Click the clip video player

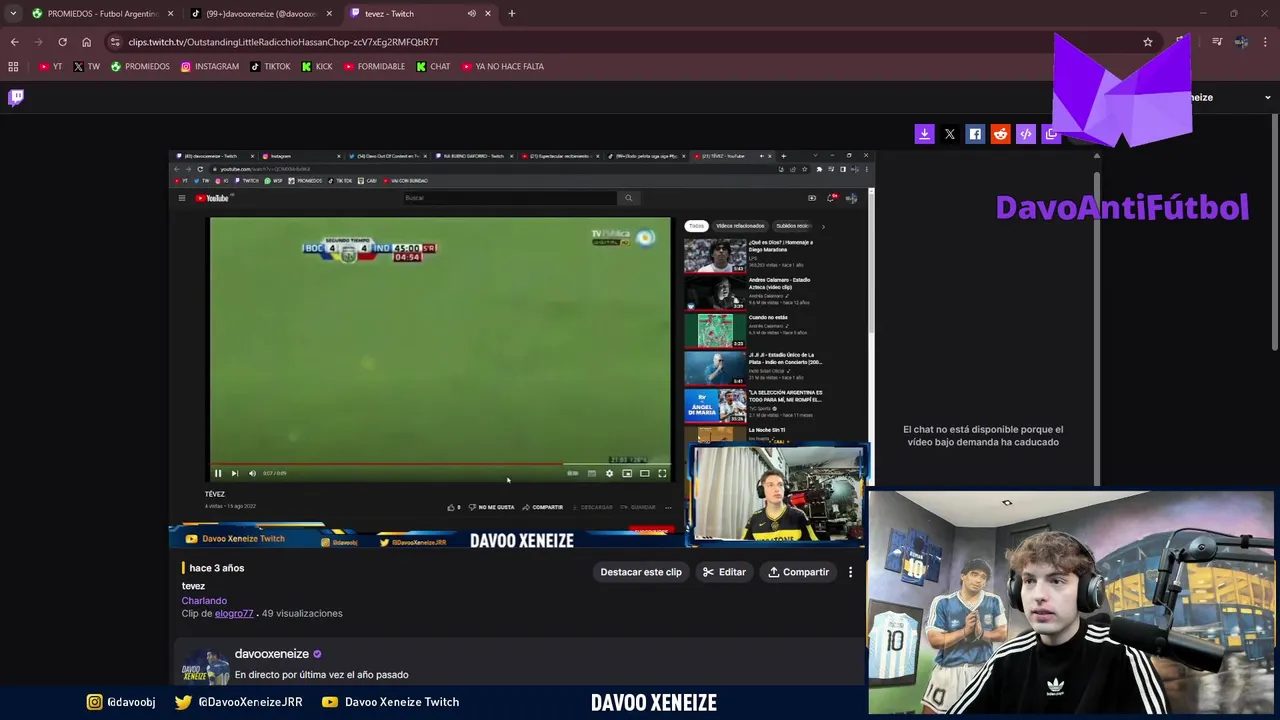point(520,348)
